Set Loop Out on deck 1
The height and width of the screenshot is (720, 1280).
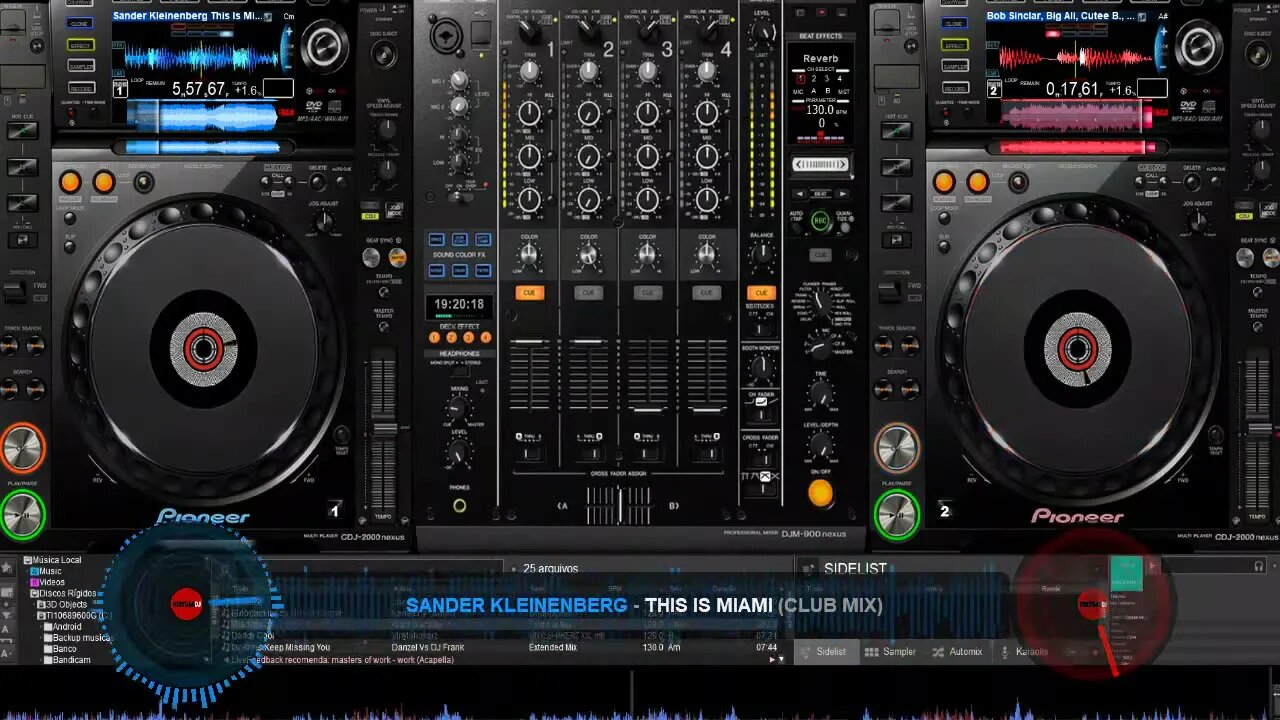click(x=103, y=182)
